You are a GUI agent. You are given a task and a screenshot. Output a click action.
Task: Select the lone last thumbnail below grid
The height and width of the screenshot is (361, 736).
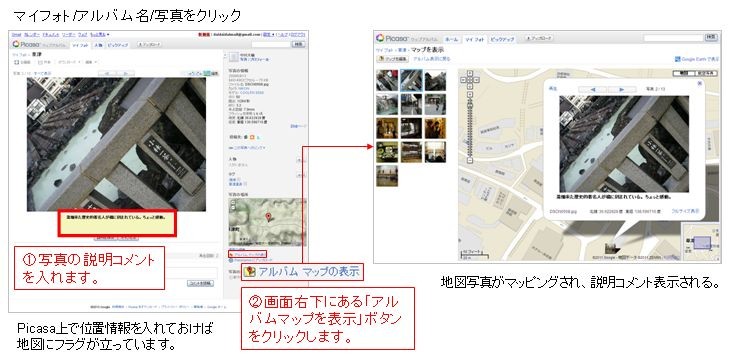coord(387,175)
